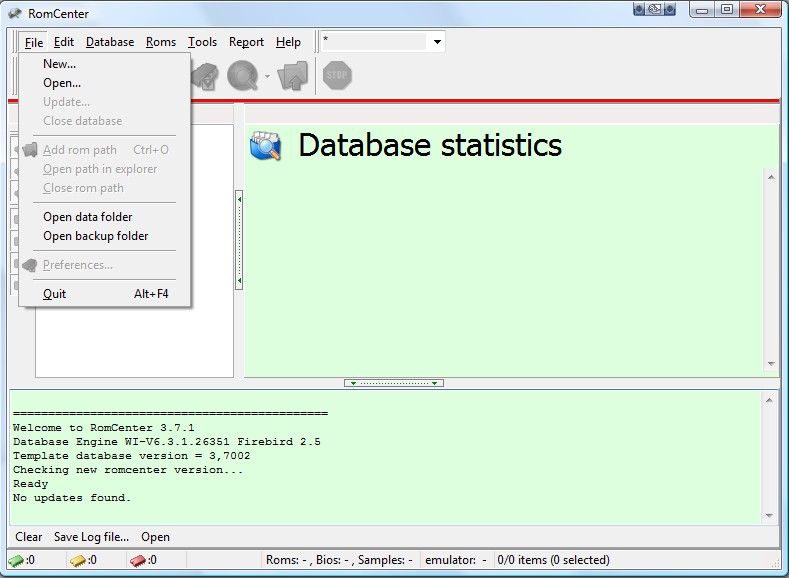Click the magnifier search toolbar icon
Image resolution: width=789 pixels, height=578 pixels.
coord(243,76)
